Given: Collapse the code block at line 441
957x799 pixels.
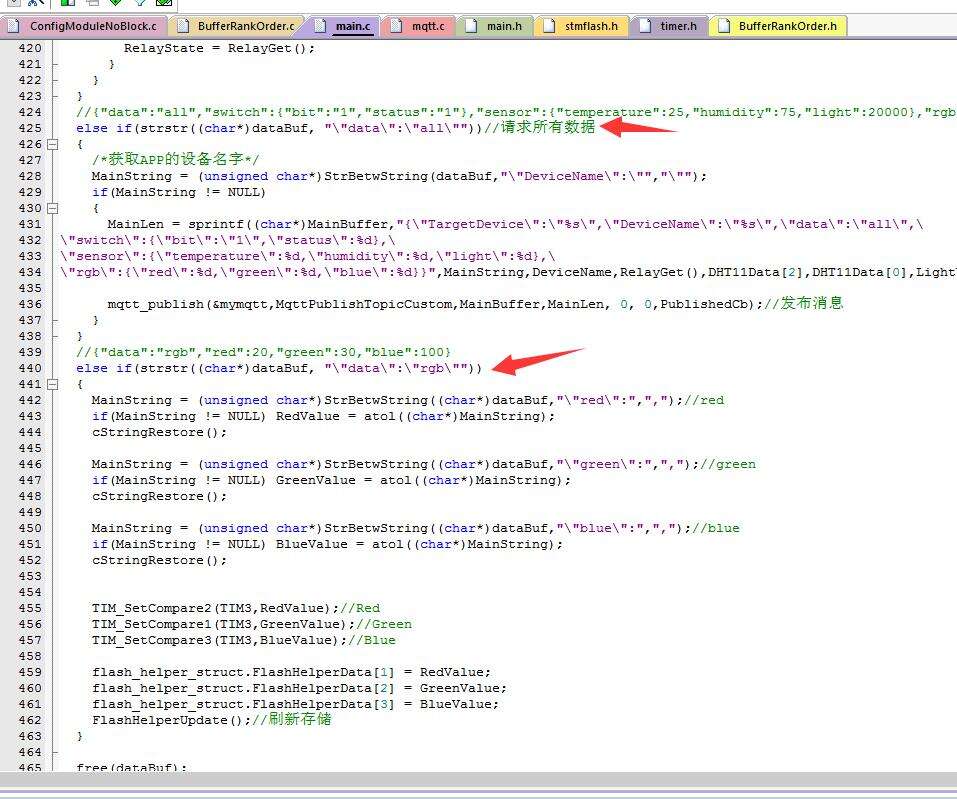Looking at the screenshot, I should (53, 384).
